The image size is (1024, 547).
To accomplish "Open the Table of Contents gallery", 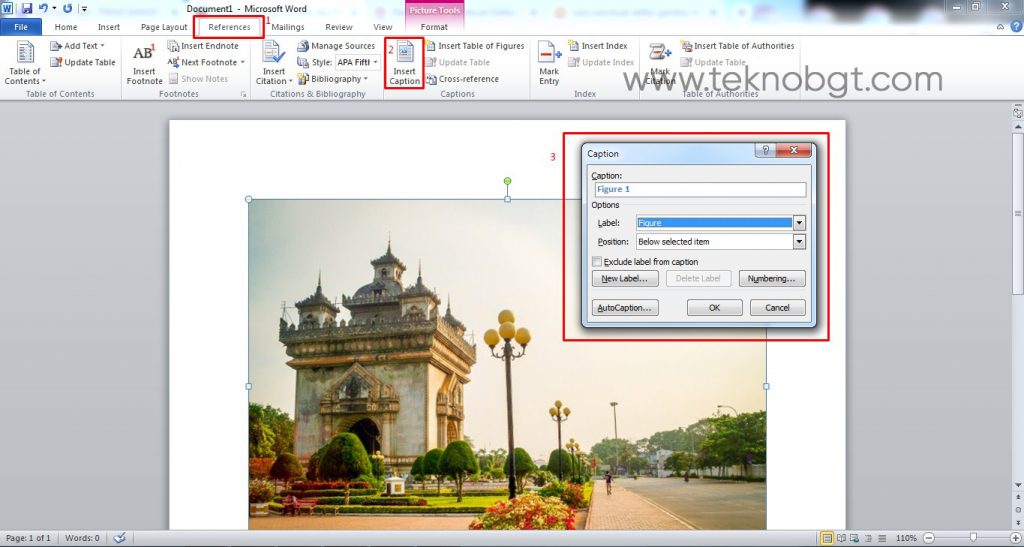I will 25,63.
